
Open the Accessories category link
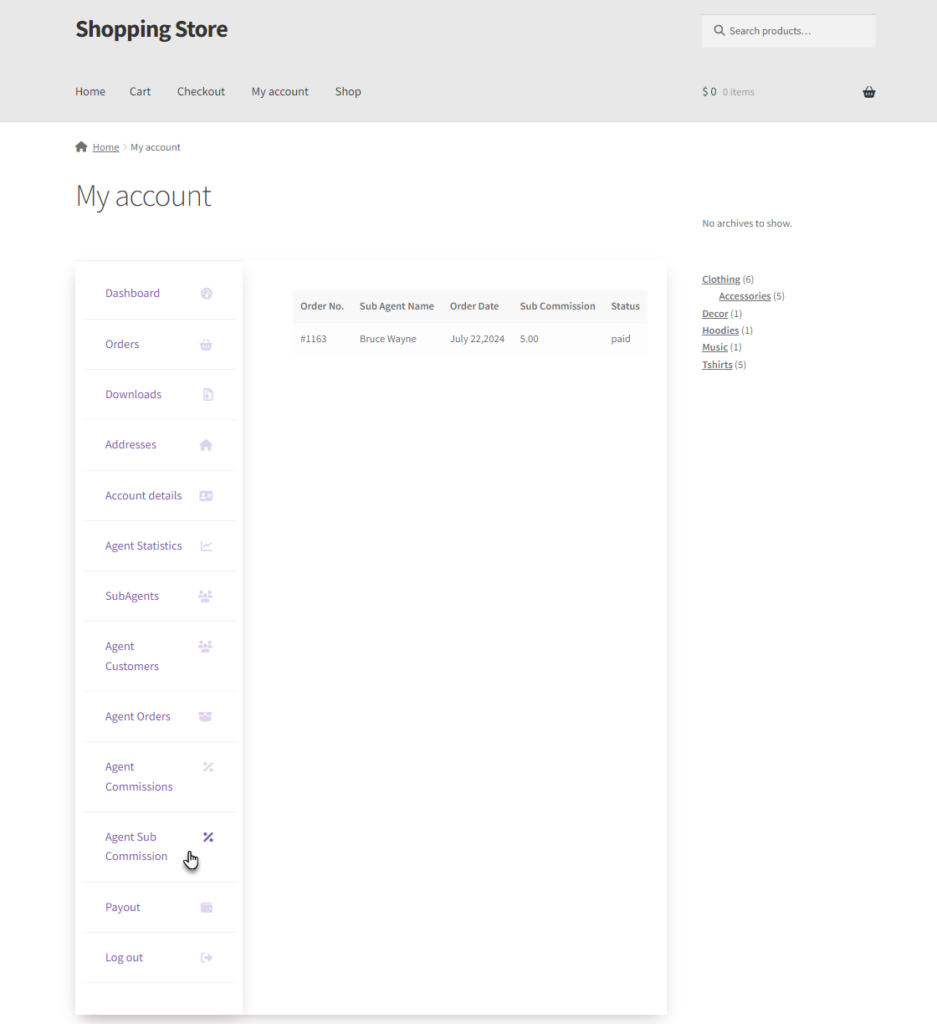tap(744, 296)
